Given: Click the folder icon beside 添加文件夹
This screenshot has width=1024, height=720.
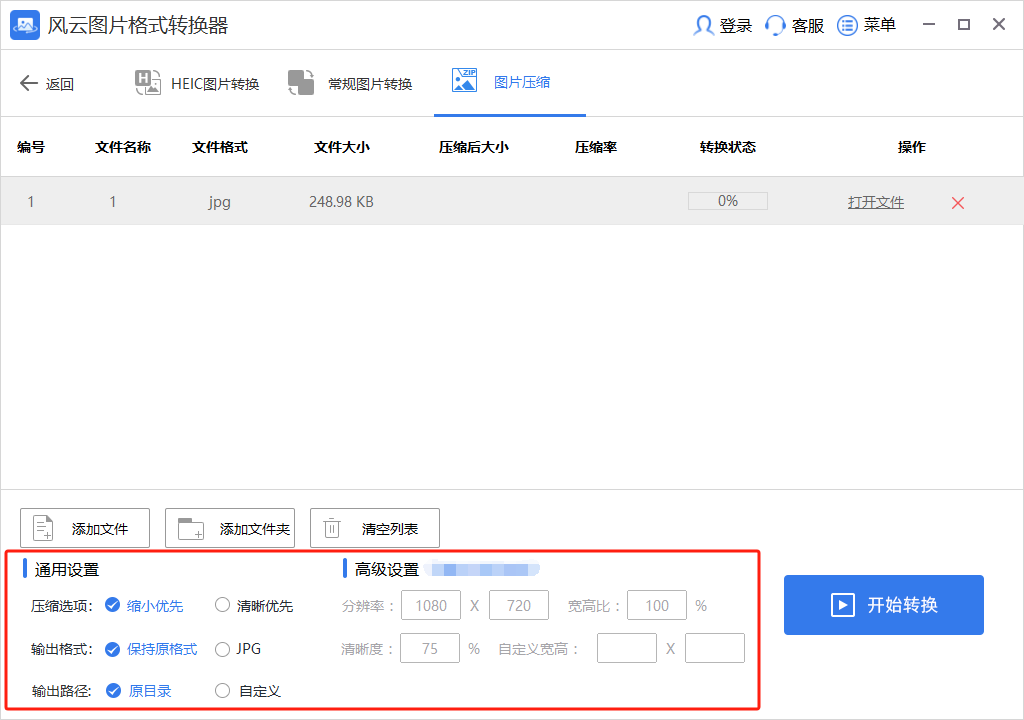Looking at the screenshot, I should (x=188, y=527).
